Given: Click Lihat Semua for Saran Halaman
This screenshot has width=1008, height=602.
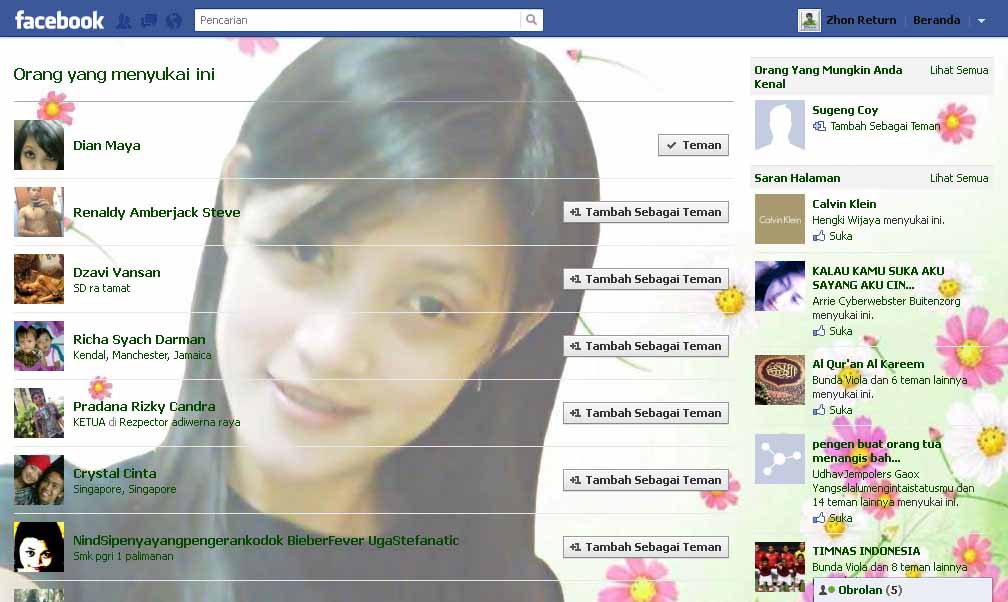Looking at the screenshot, I should click(x=958, y=178).
